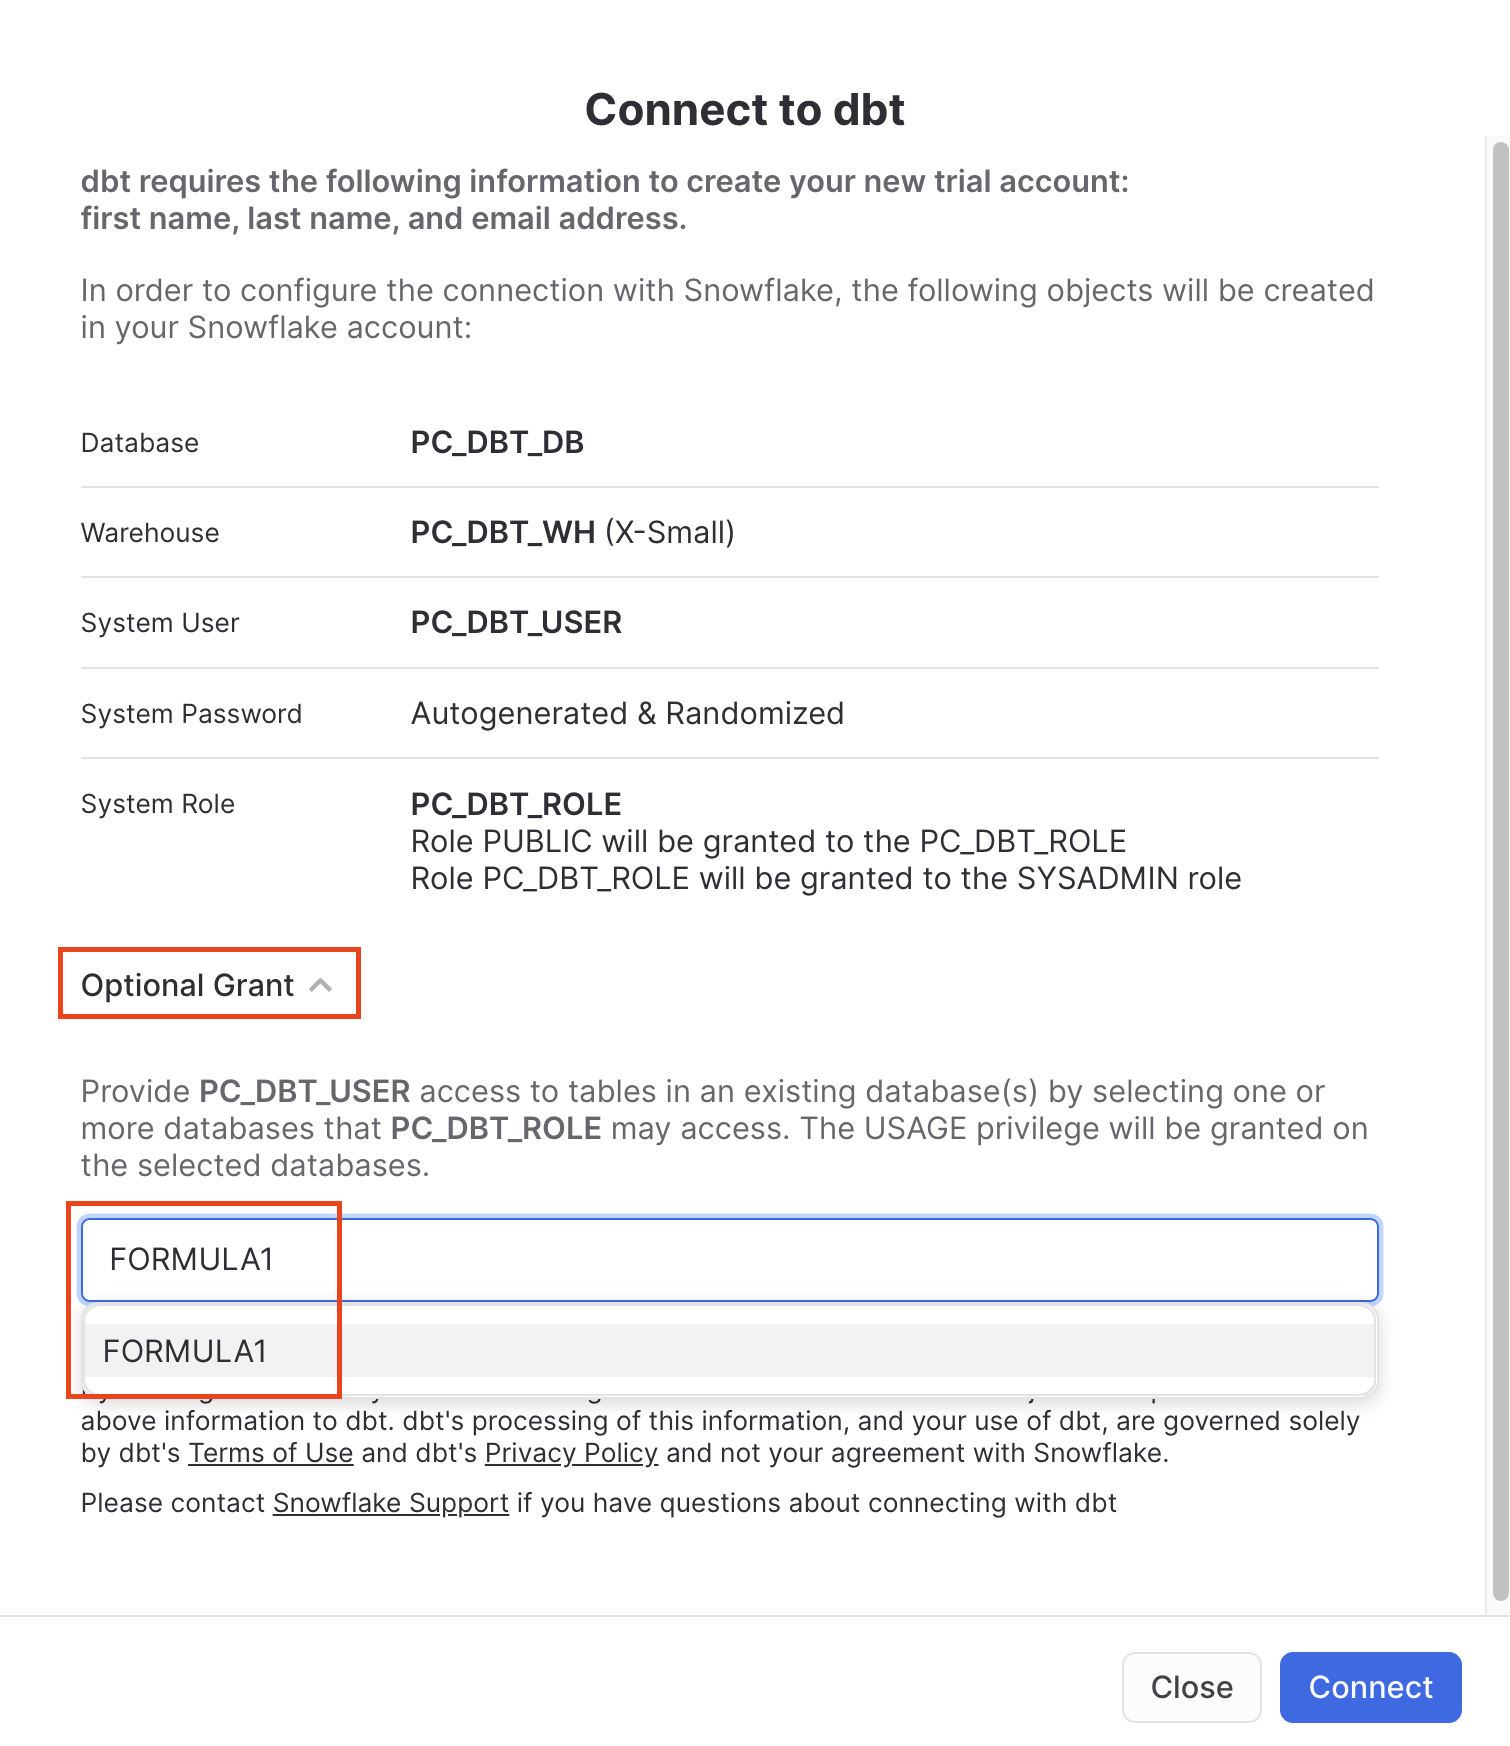This screenshot has width=1510, height=1746.
Task: Contact Snowflake Support via the link
Action: coord(390,1502)
